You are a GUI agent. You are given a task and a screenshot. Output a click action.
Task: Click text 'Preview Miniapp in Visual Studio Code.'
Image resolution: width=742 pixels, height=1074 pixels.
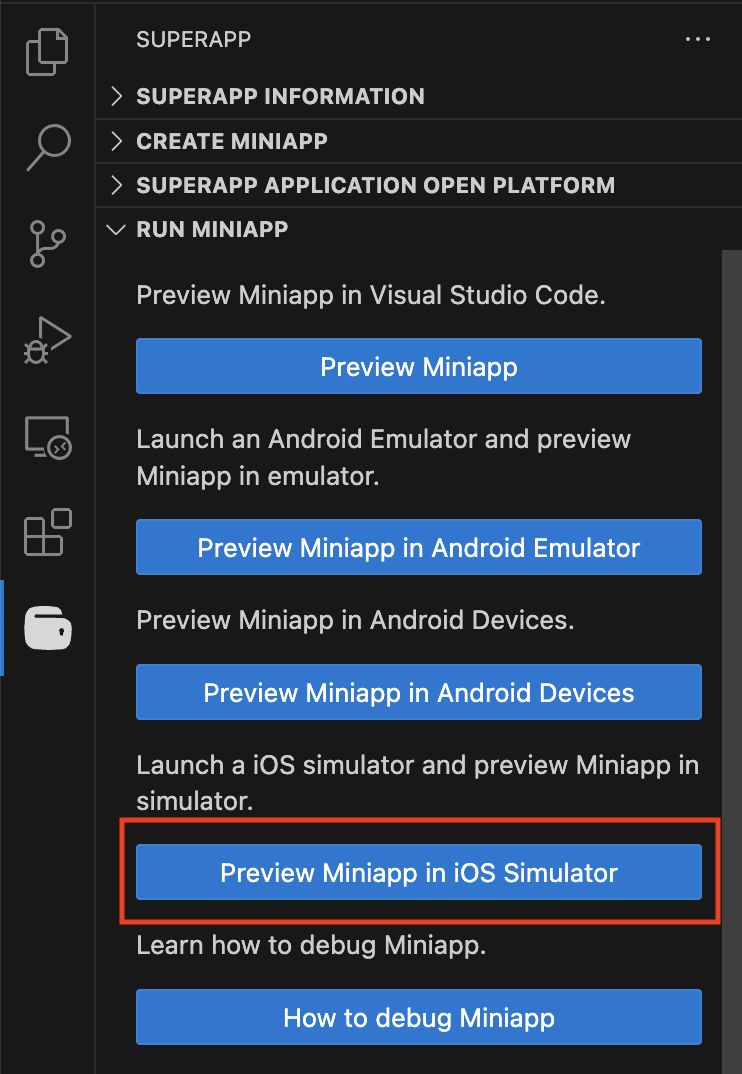point(371,295)
